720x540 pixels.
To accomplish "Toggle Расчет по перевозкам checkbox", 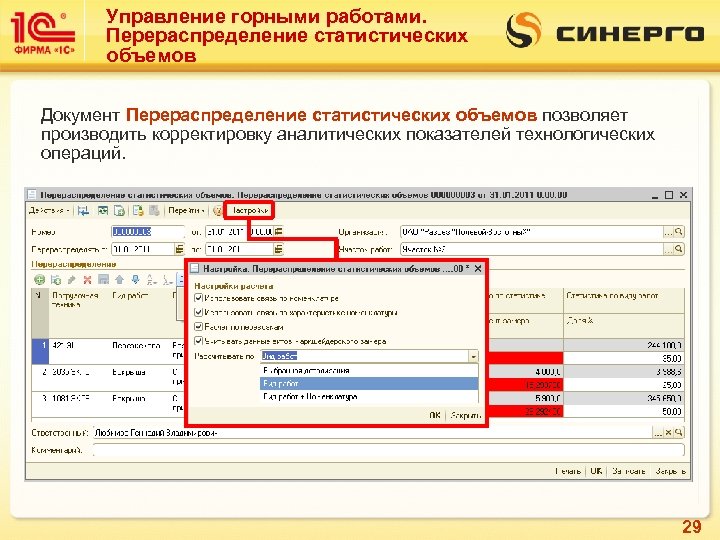I will point(198,327).
